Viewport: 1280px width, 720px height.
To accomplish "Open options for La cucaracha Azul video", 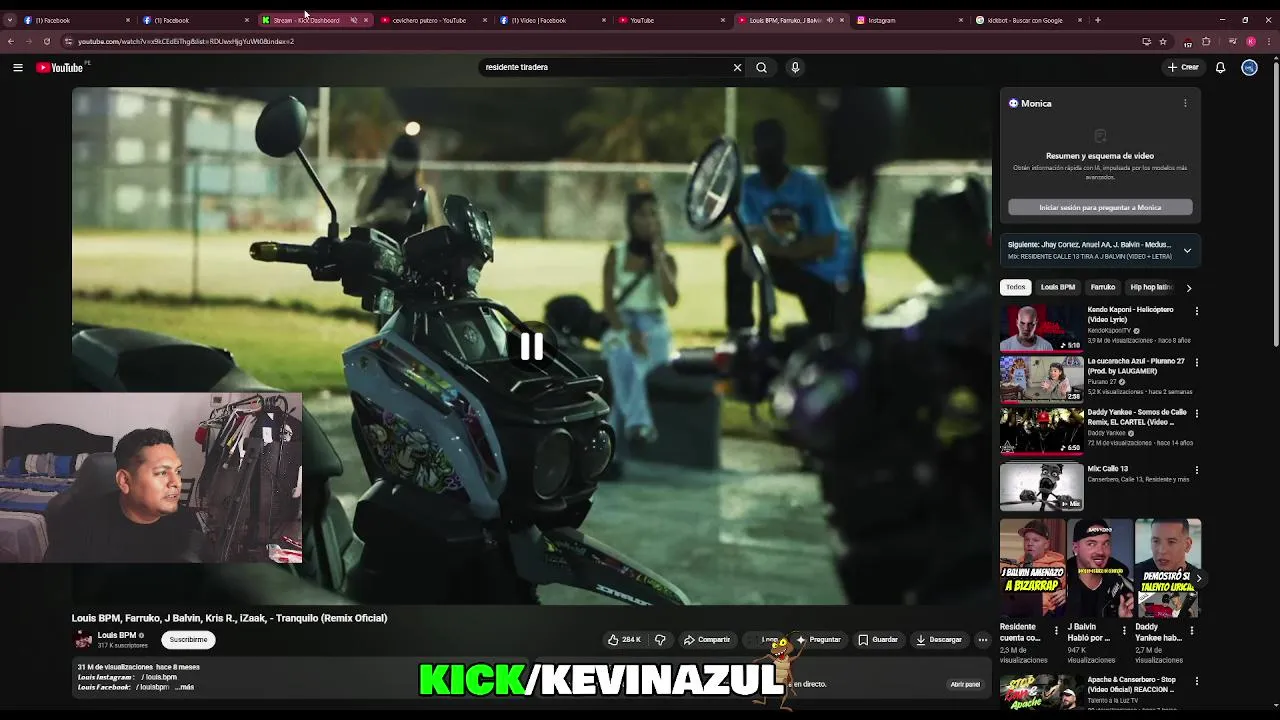I will coord(1196,362).
